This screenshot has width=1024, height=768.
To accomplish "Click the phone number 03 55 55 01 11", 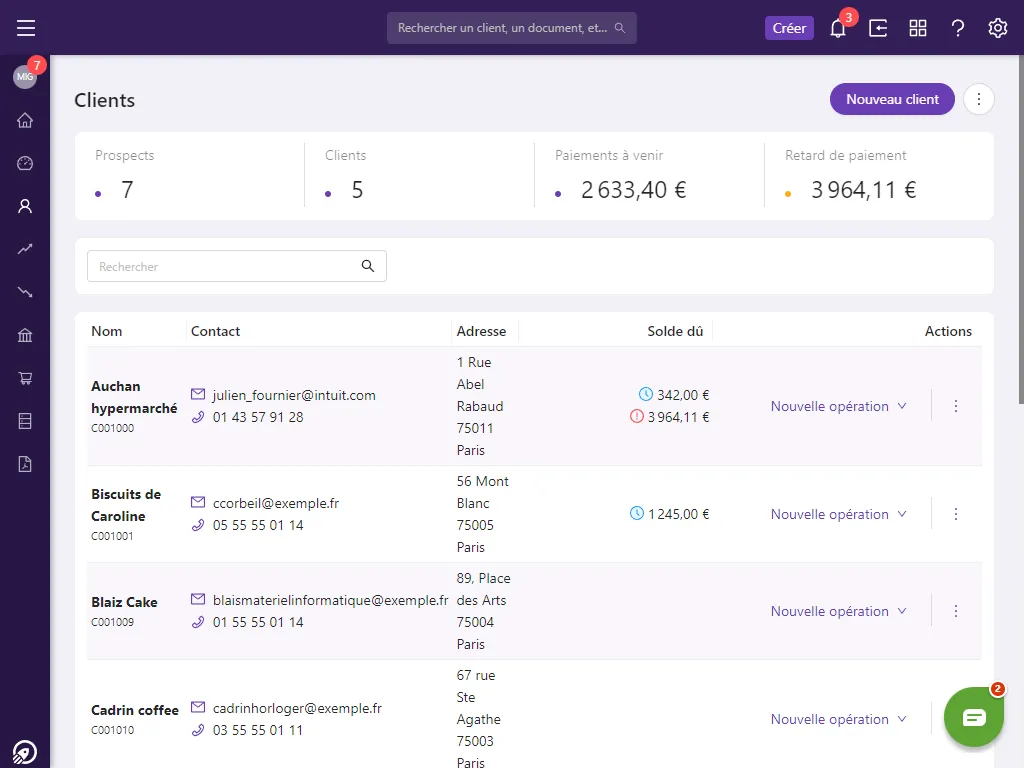I will point(258,730).
